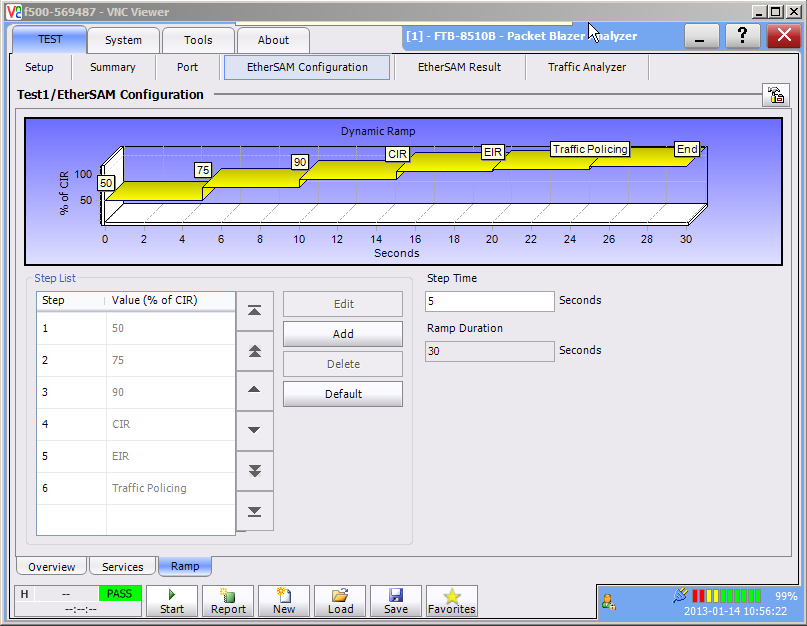Move step to bottom of list
The image size is (807, 626).
point(255,511)
